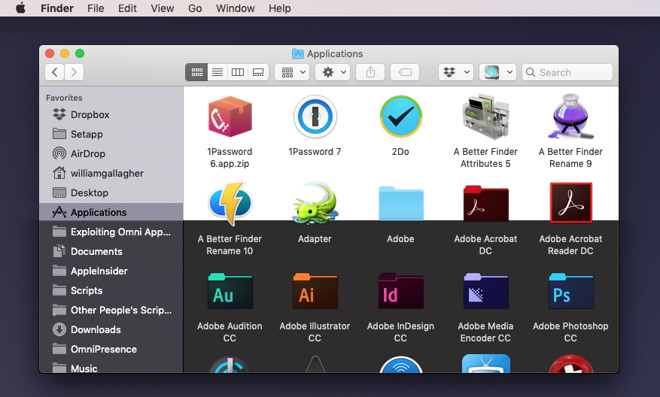Open the gear Action menu
This screenshot has width=660, height=397.
point(333,72)
